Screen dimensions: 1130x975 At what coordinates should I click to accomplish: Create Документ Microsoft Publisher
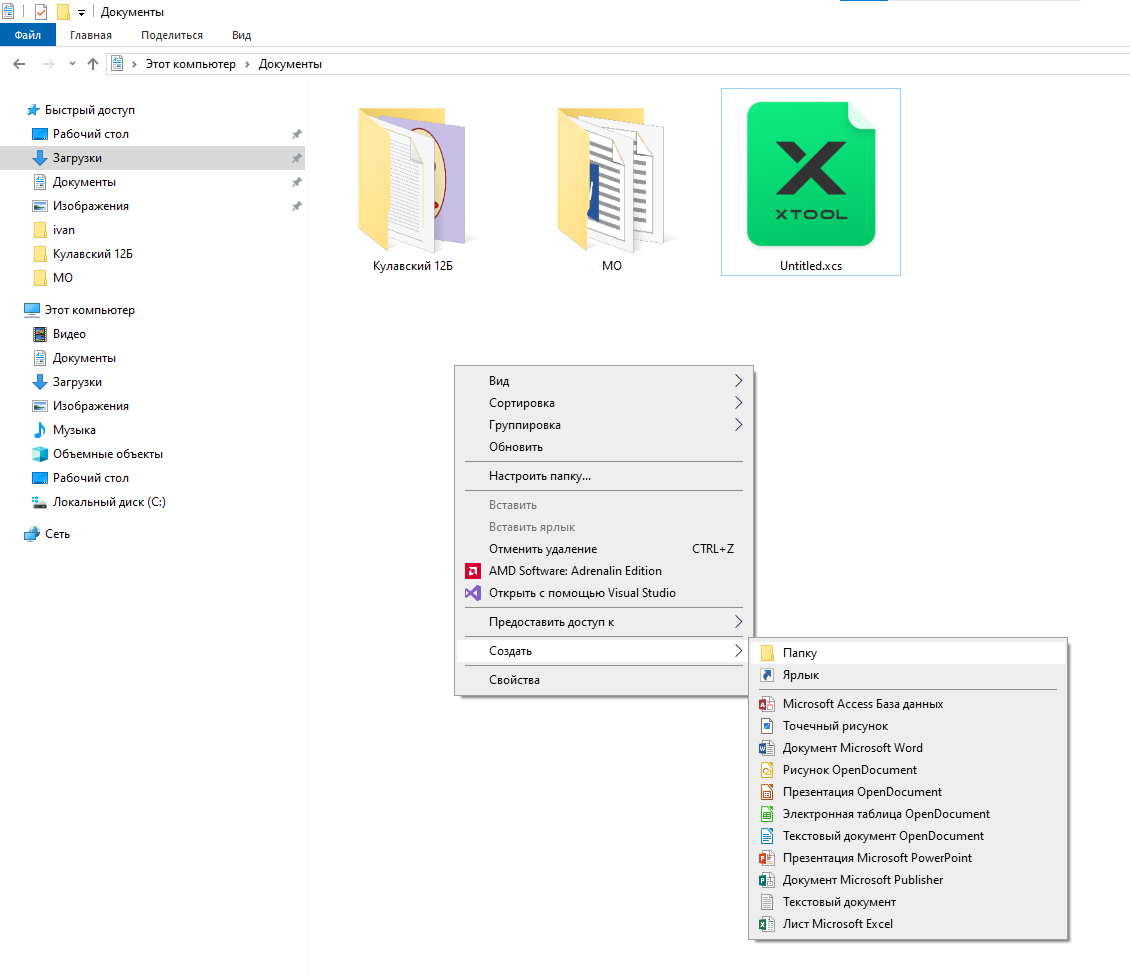coord(908,880)
